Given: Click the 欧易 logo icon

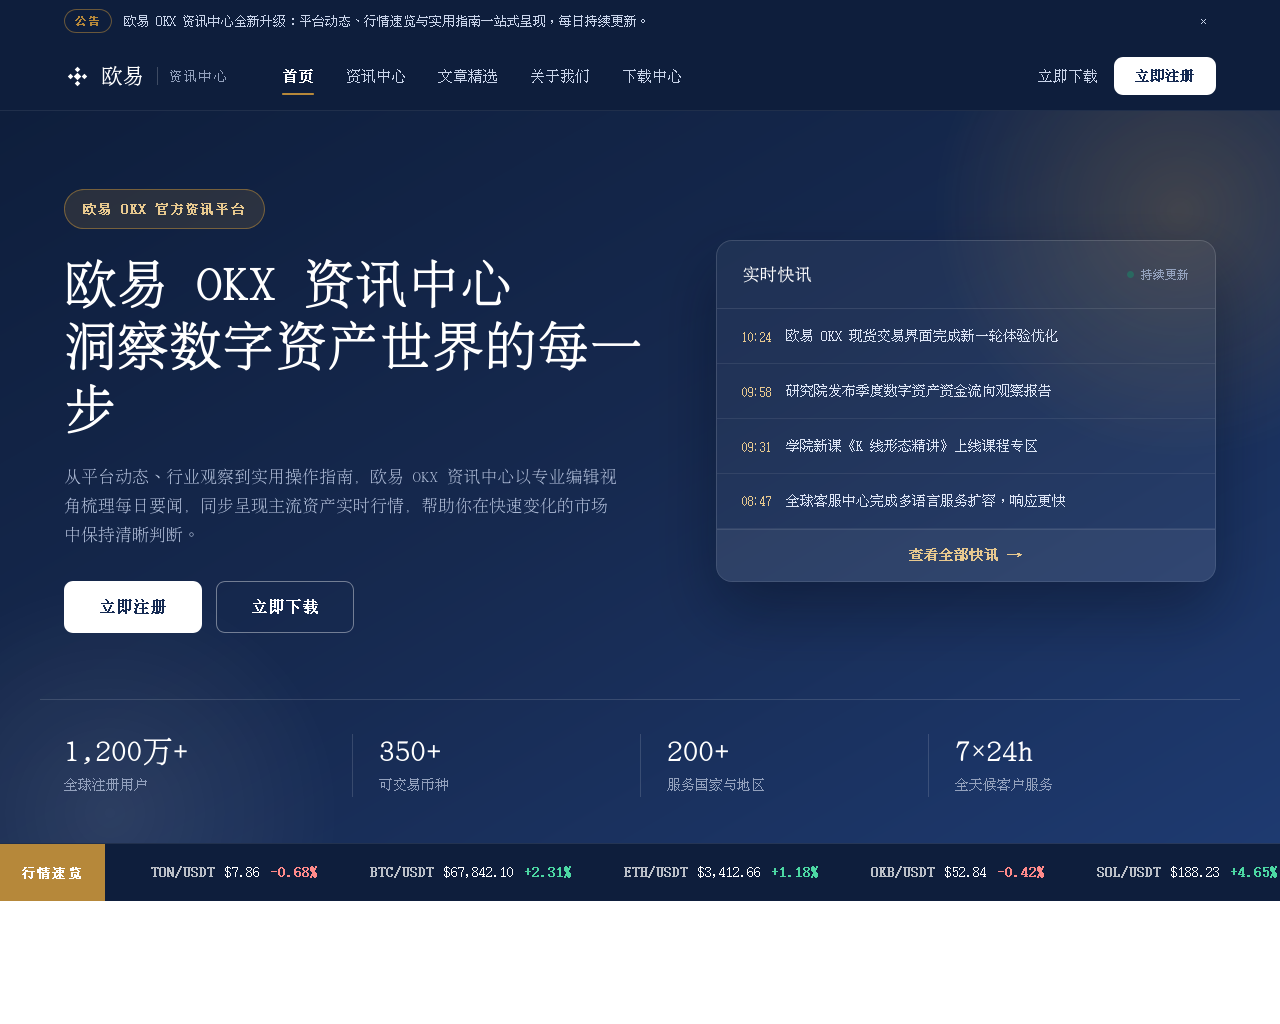Looking at the screenshot, I should (77, 76).
